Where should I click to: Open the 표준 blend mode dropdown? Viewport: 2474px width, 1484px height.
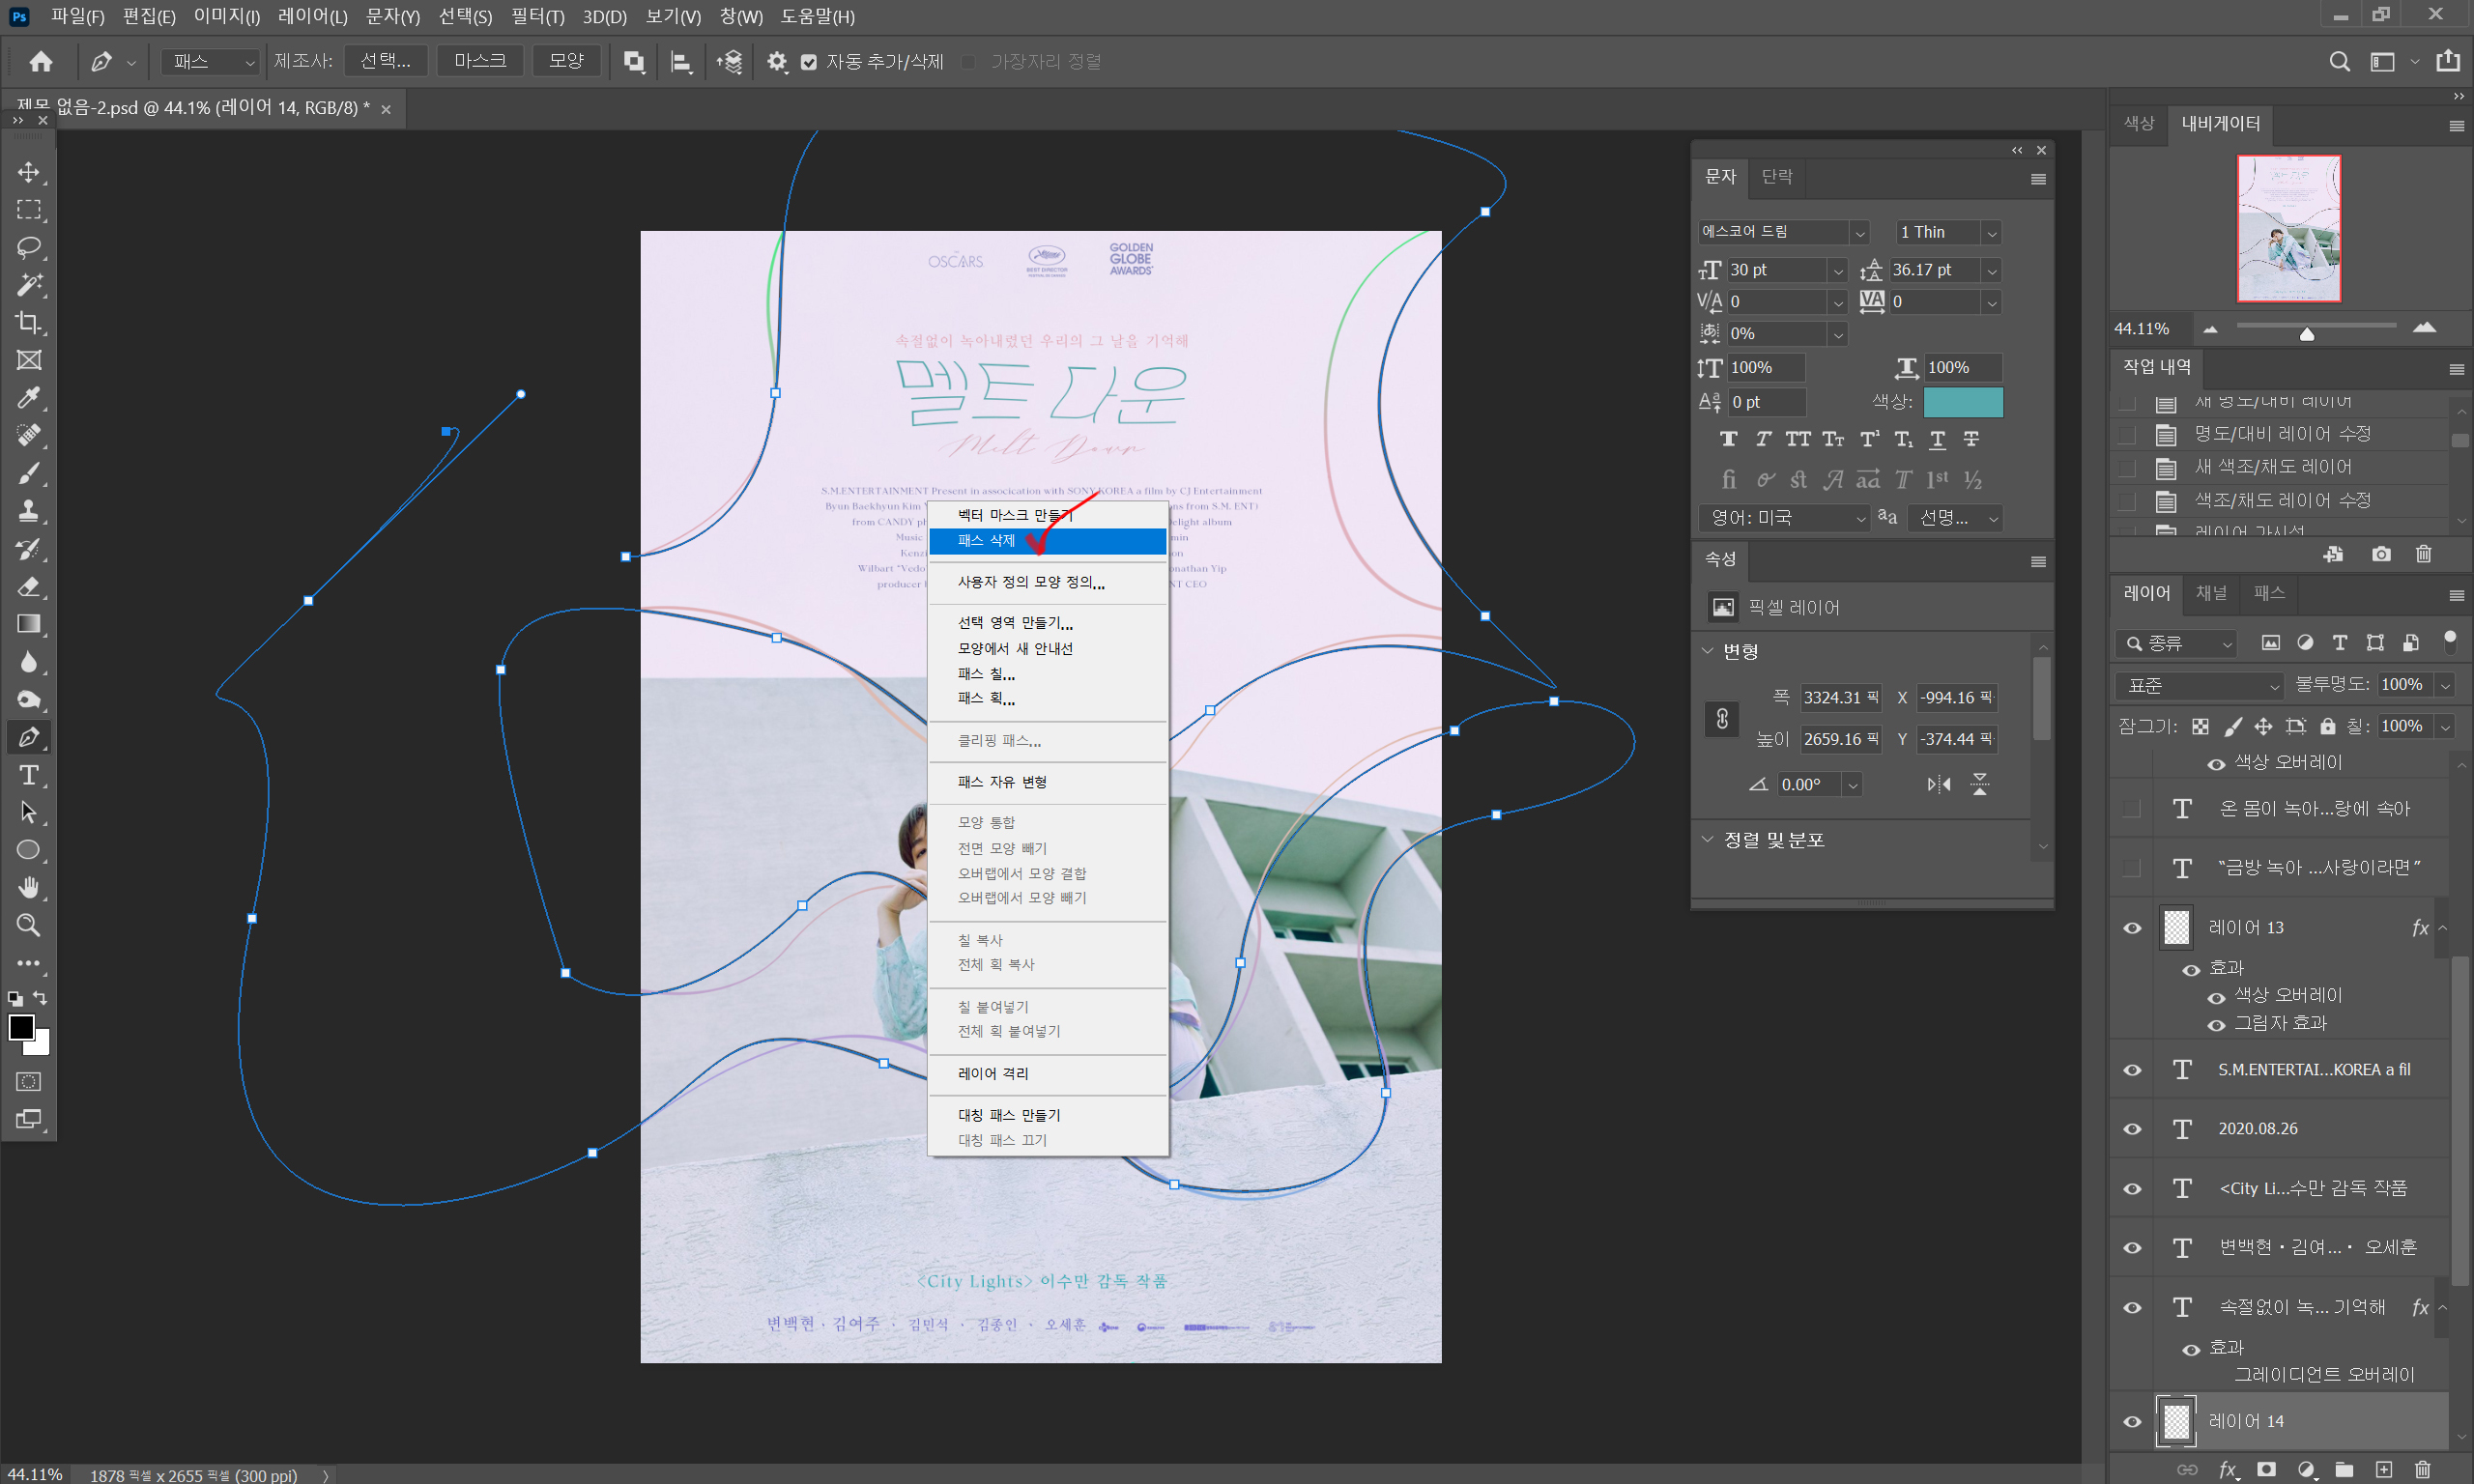pyautogui.click(x=2198, y=685)
